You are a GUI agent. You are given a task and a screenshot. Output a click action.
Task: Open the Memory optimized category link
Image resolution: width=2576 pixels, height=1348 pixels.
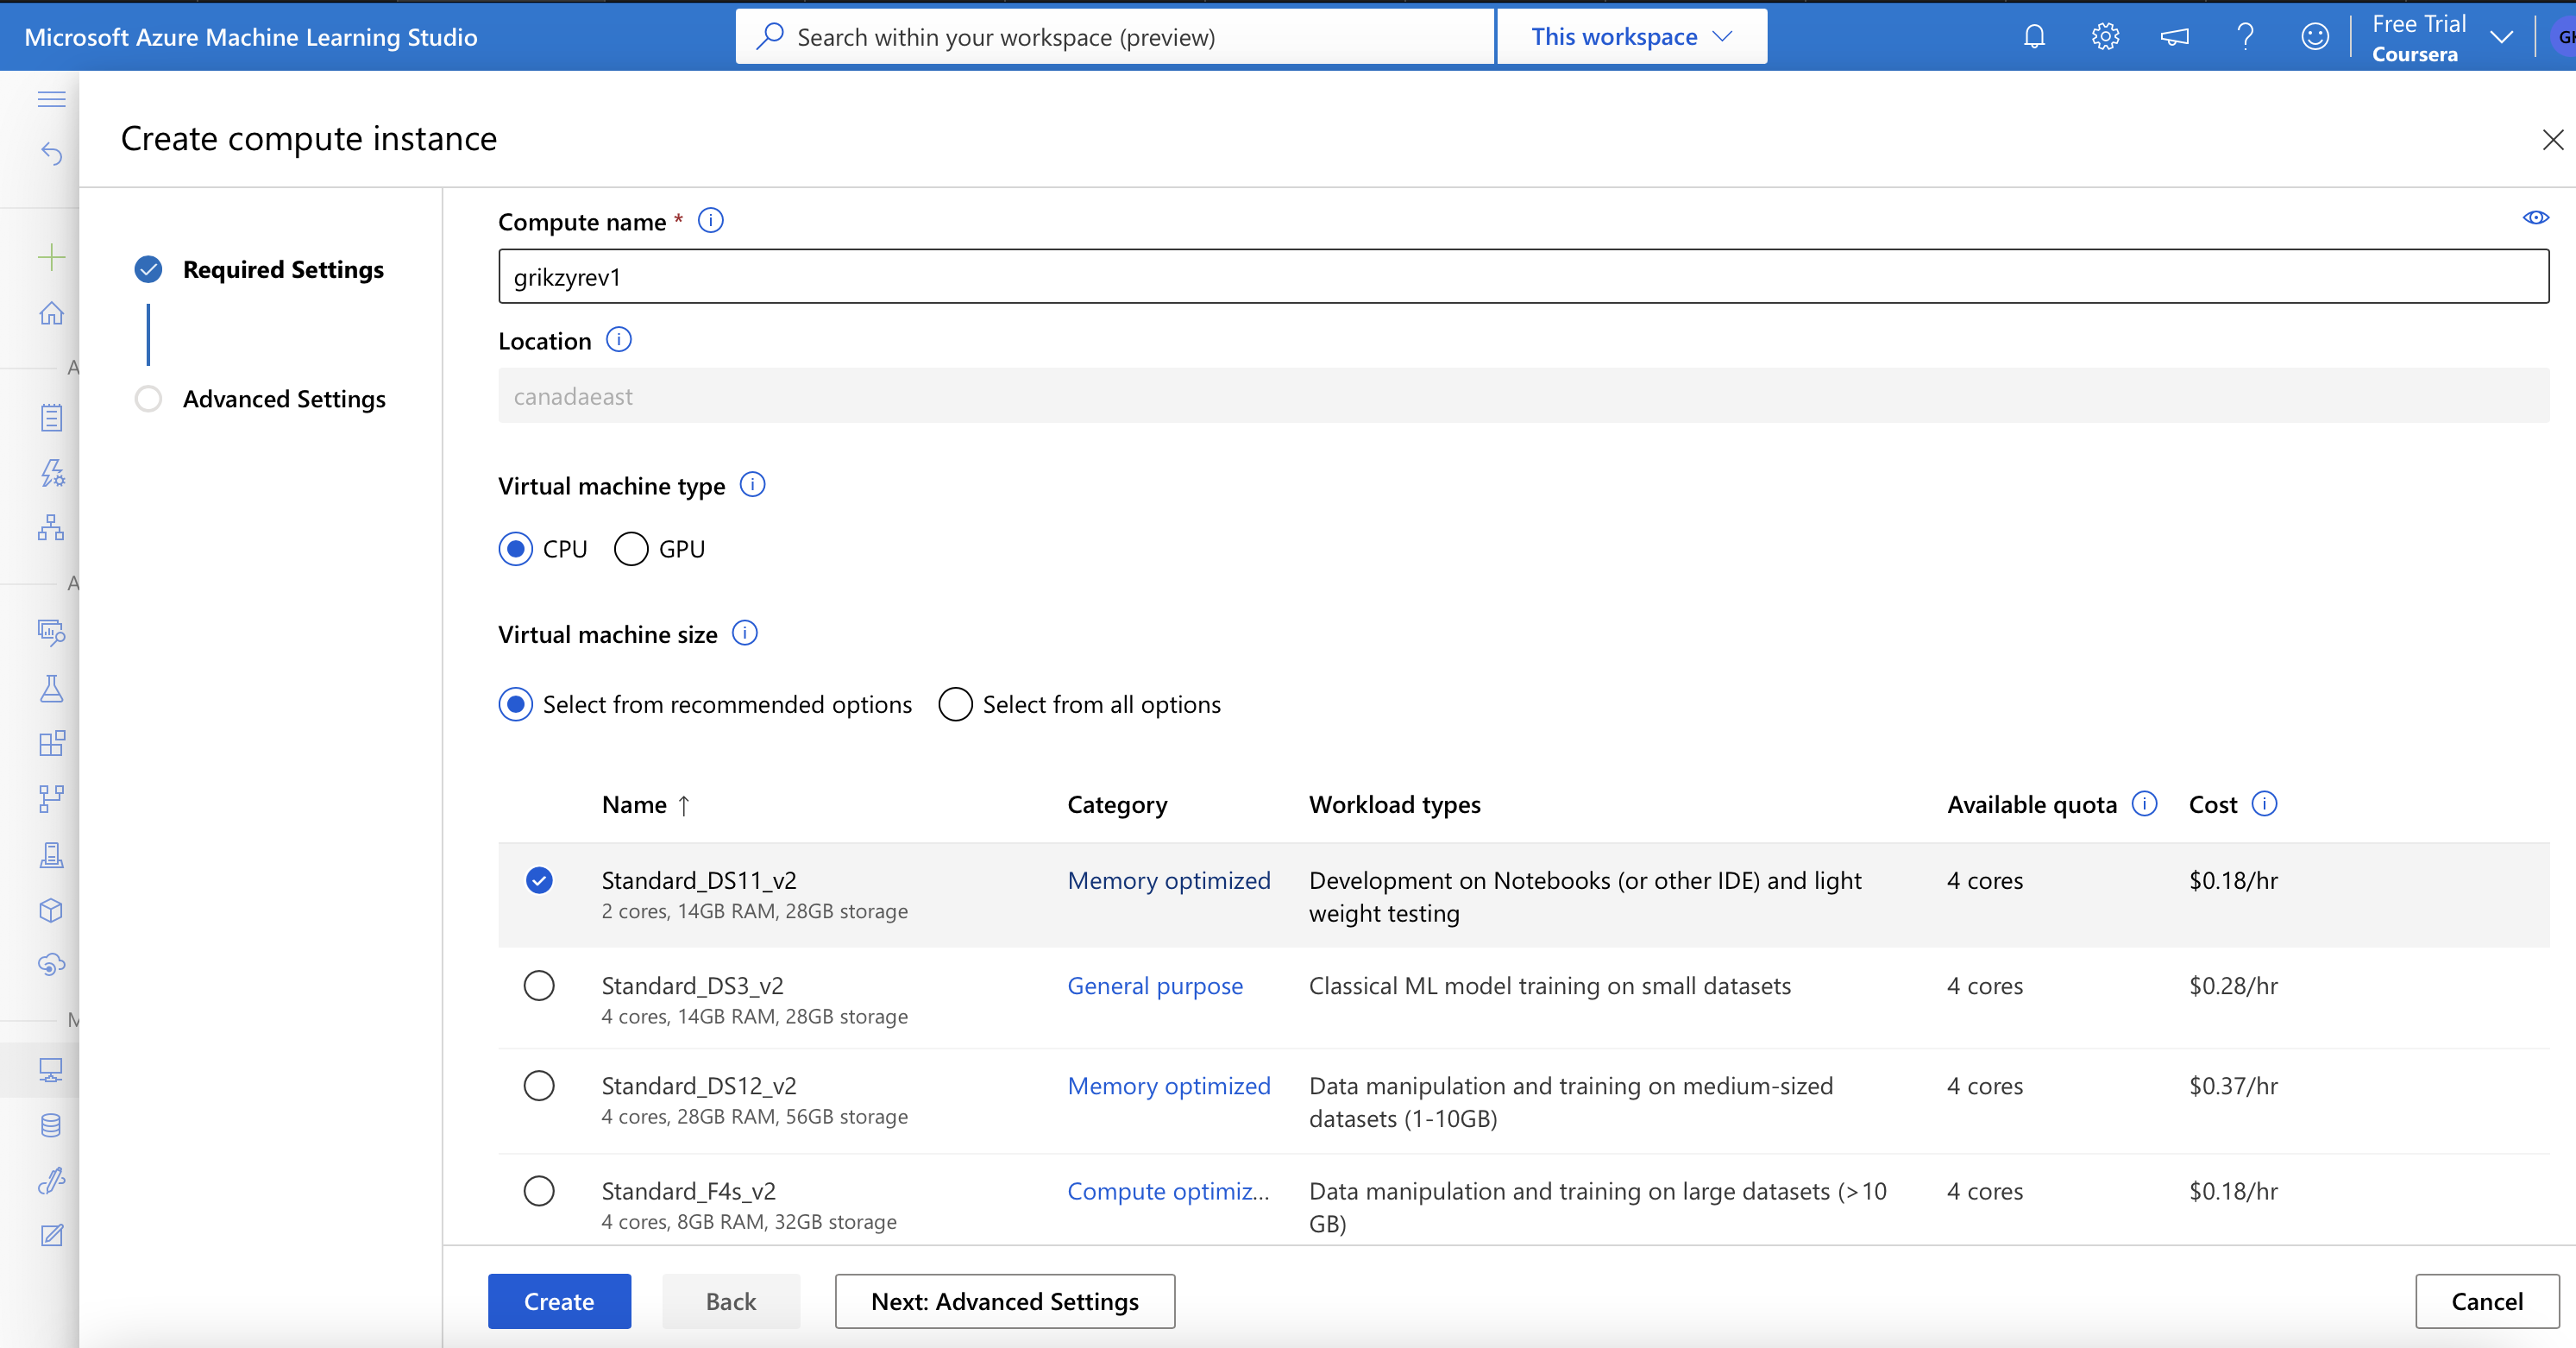(x=1169, y=880)
